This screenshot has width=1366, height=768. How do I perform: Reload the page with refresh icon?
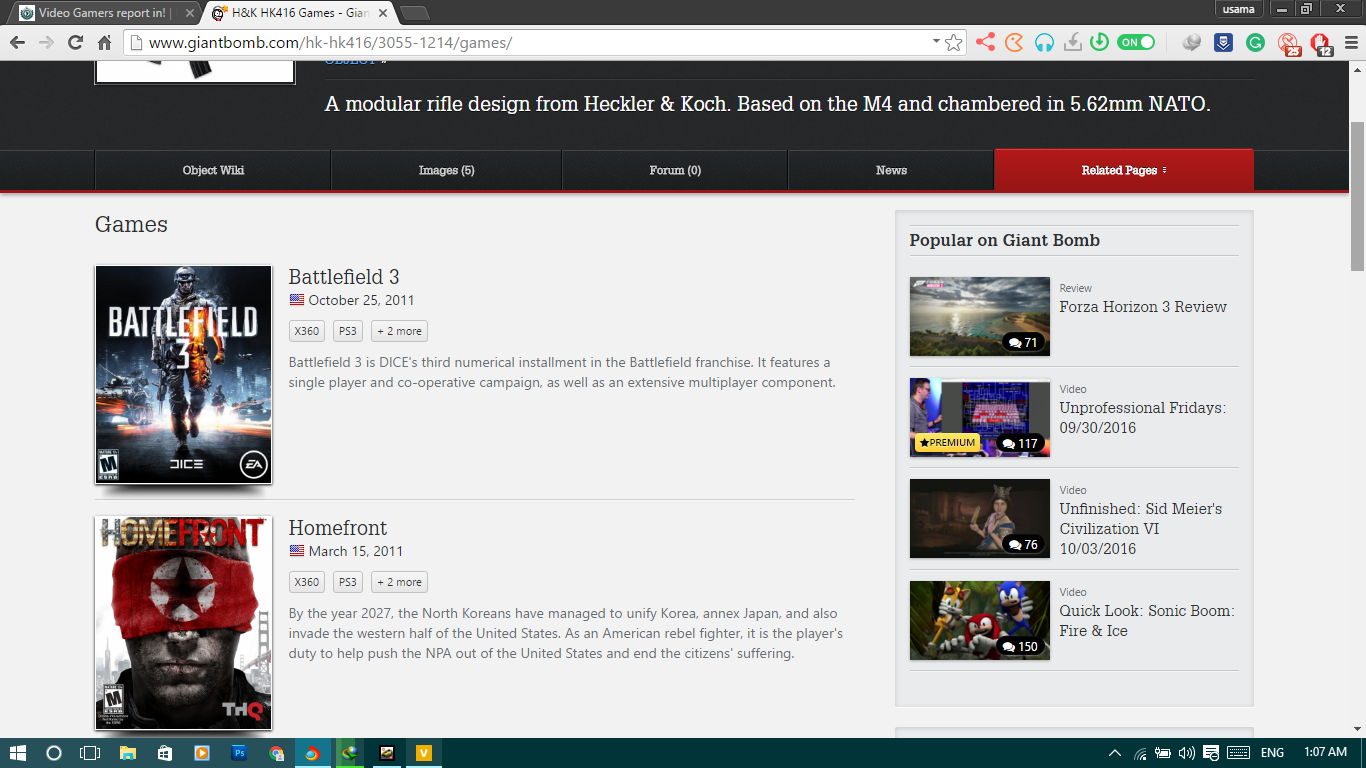click(x=75, y=42)
